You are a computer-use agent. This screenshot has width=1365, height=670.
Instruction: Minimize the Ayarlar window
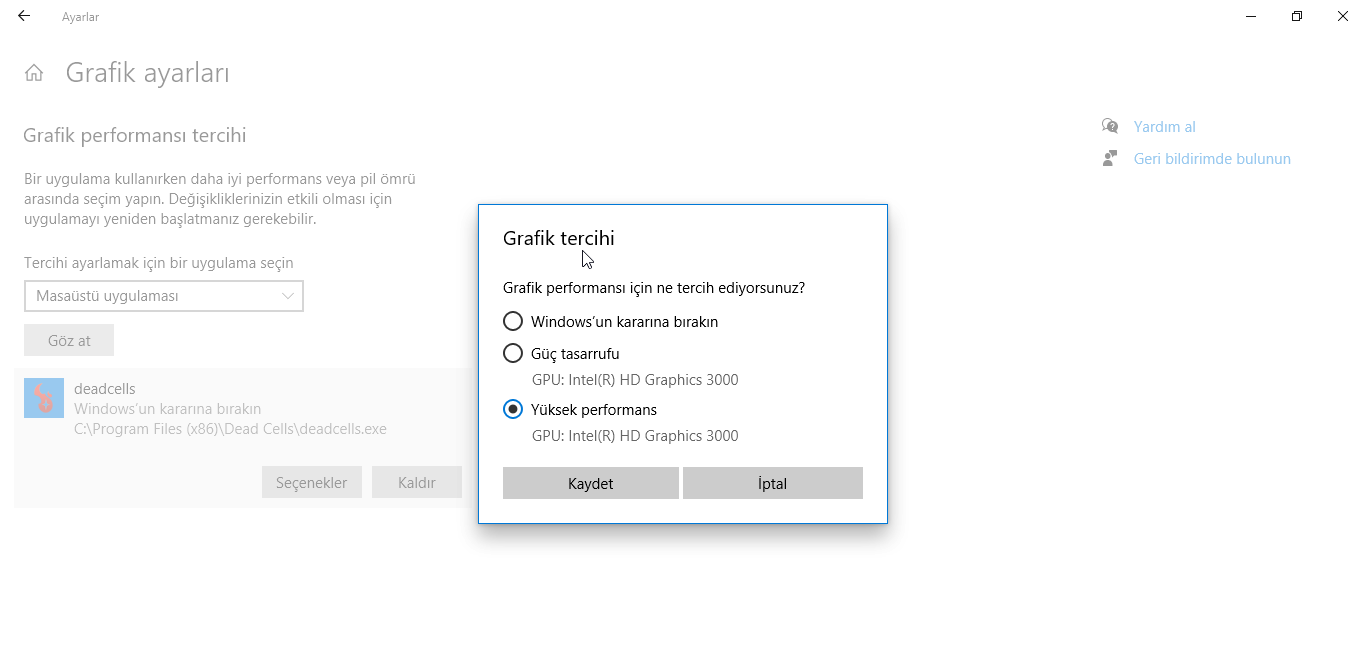[1251, 16]
